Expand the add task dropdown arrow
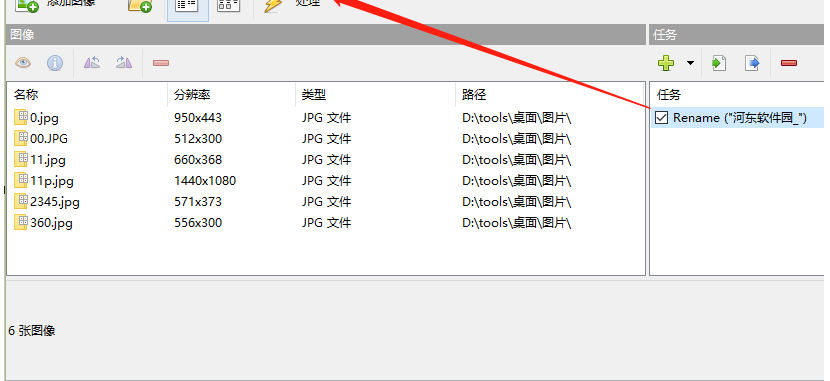This screenshot has width=830, height=381. (690, 63)
